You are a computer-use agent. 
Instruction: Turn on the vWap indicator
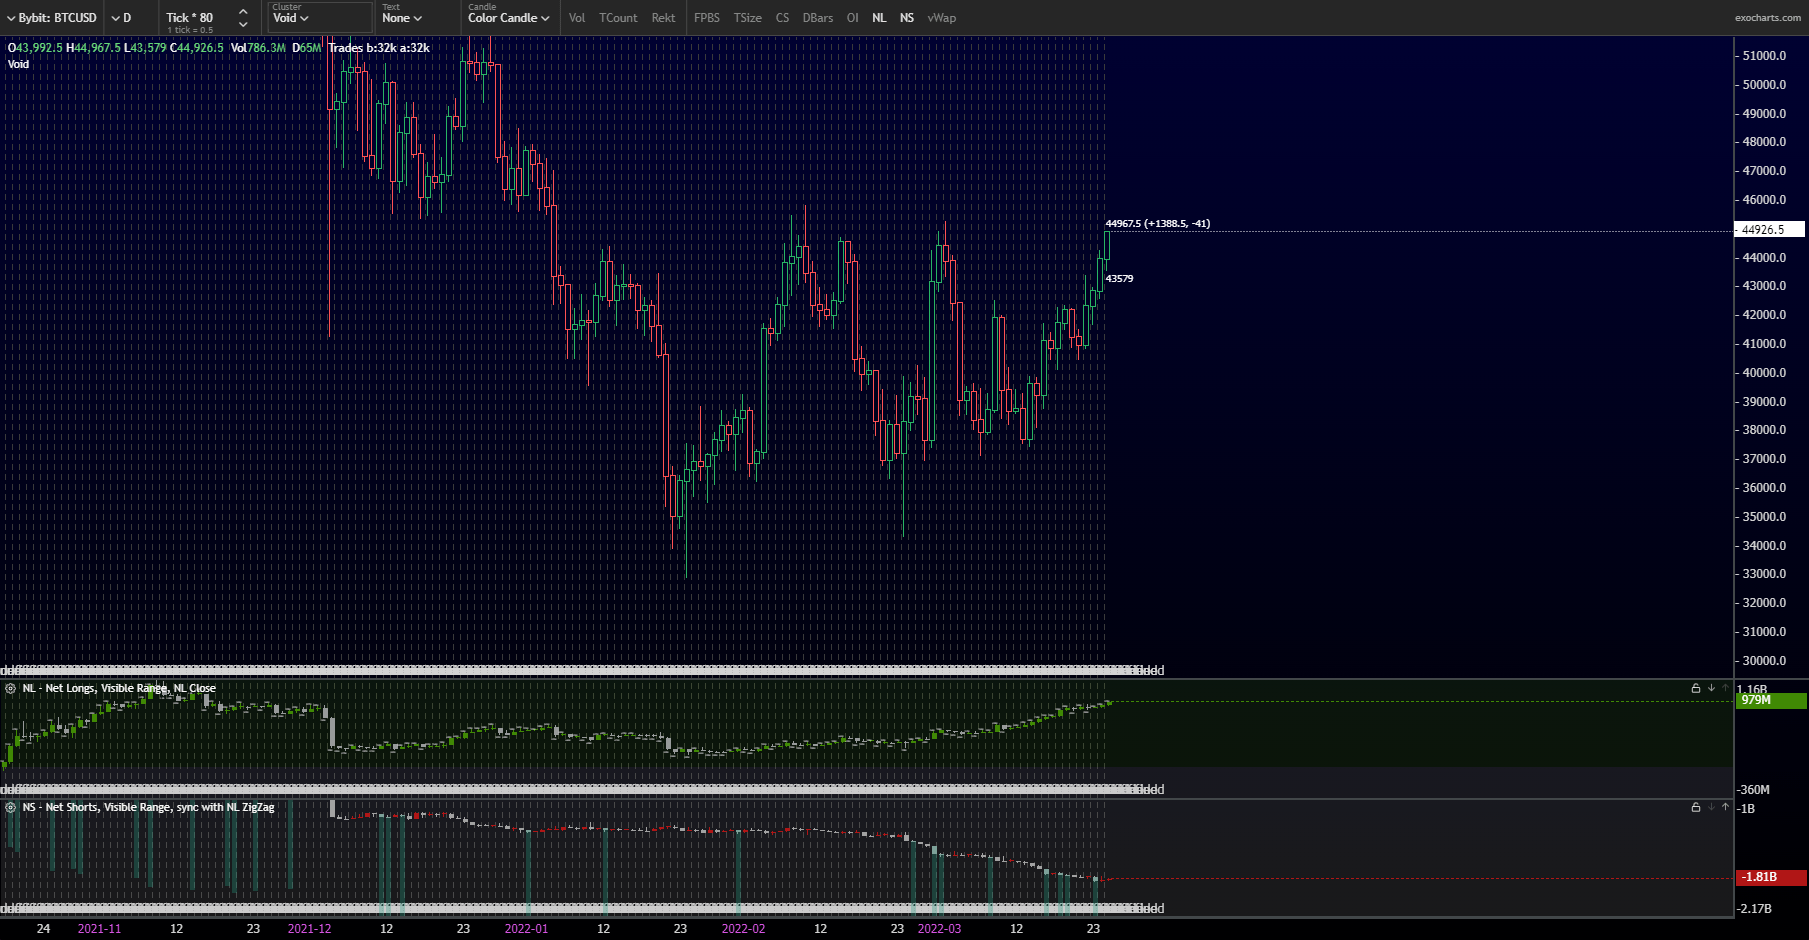(x=941, y=18)
